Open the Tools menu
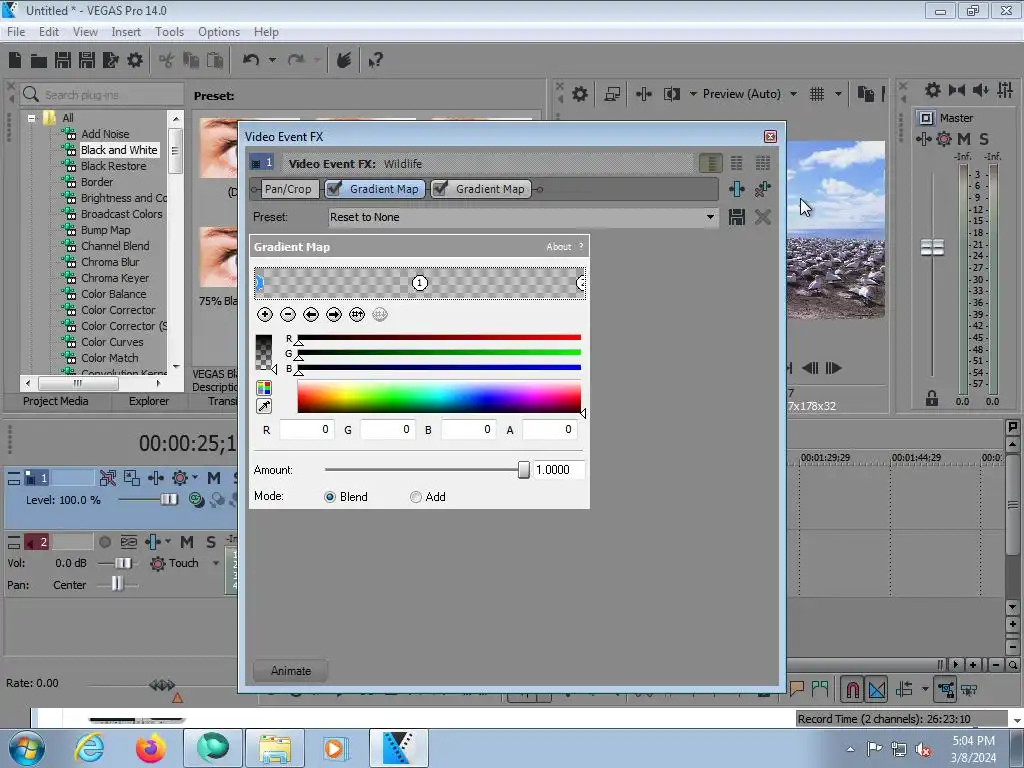Viewport: 1024px width, 768px height. 169,31
